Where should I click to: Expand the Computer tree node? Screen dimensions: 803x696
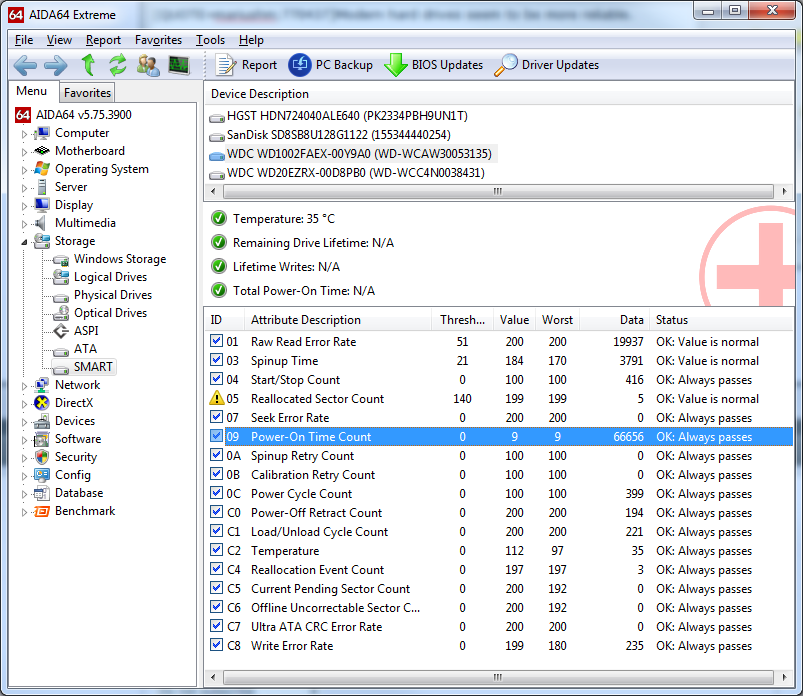tap(24, 134)
